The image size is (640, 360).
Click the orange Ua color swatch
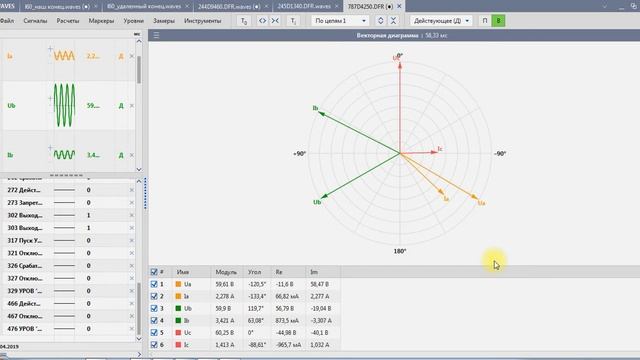coord(178,284)
